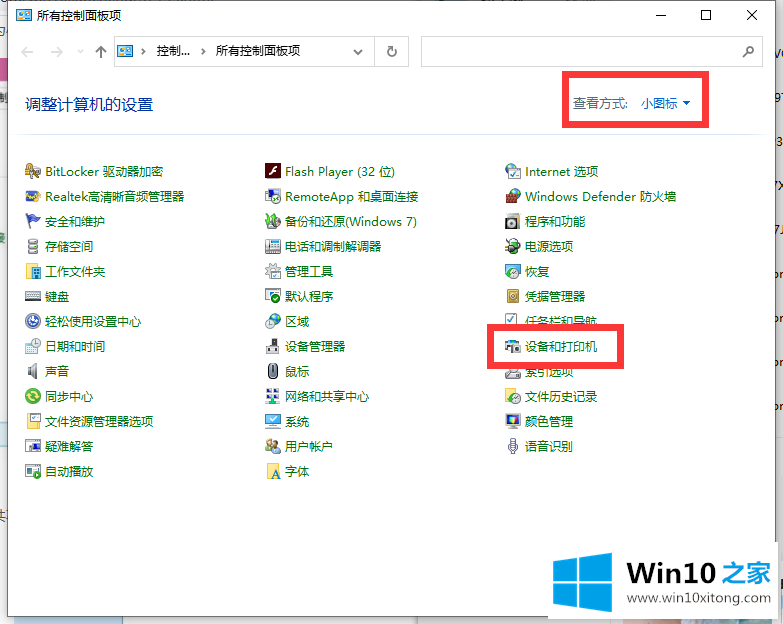
Task: Maximize the 所有控制面板项 window
Action: click(706, 15)
